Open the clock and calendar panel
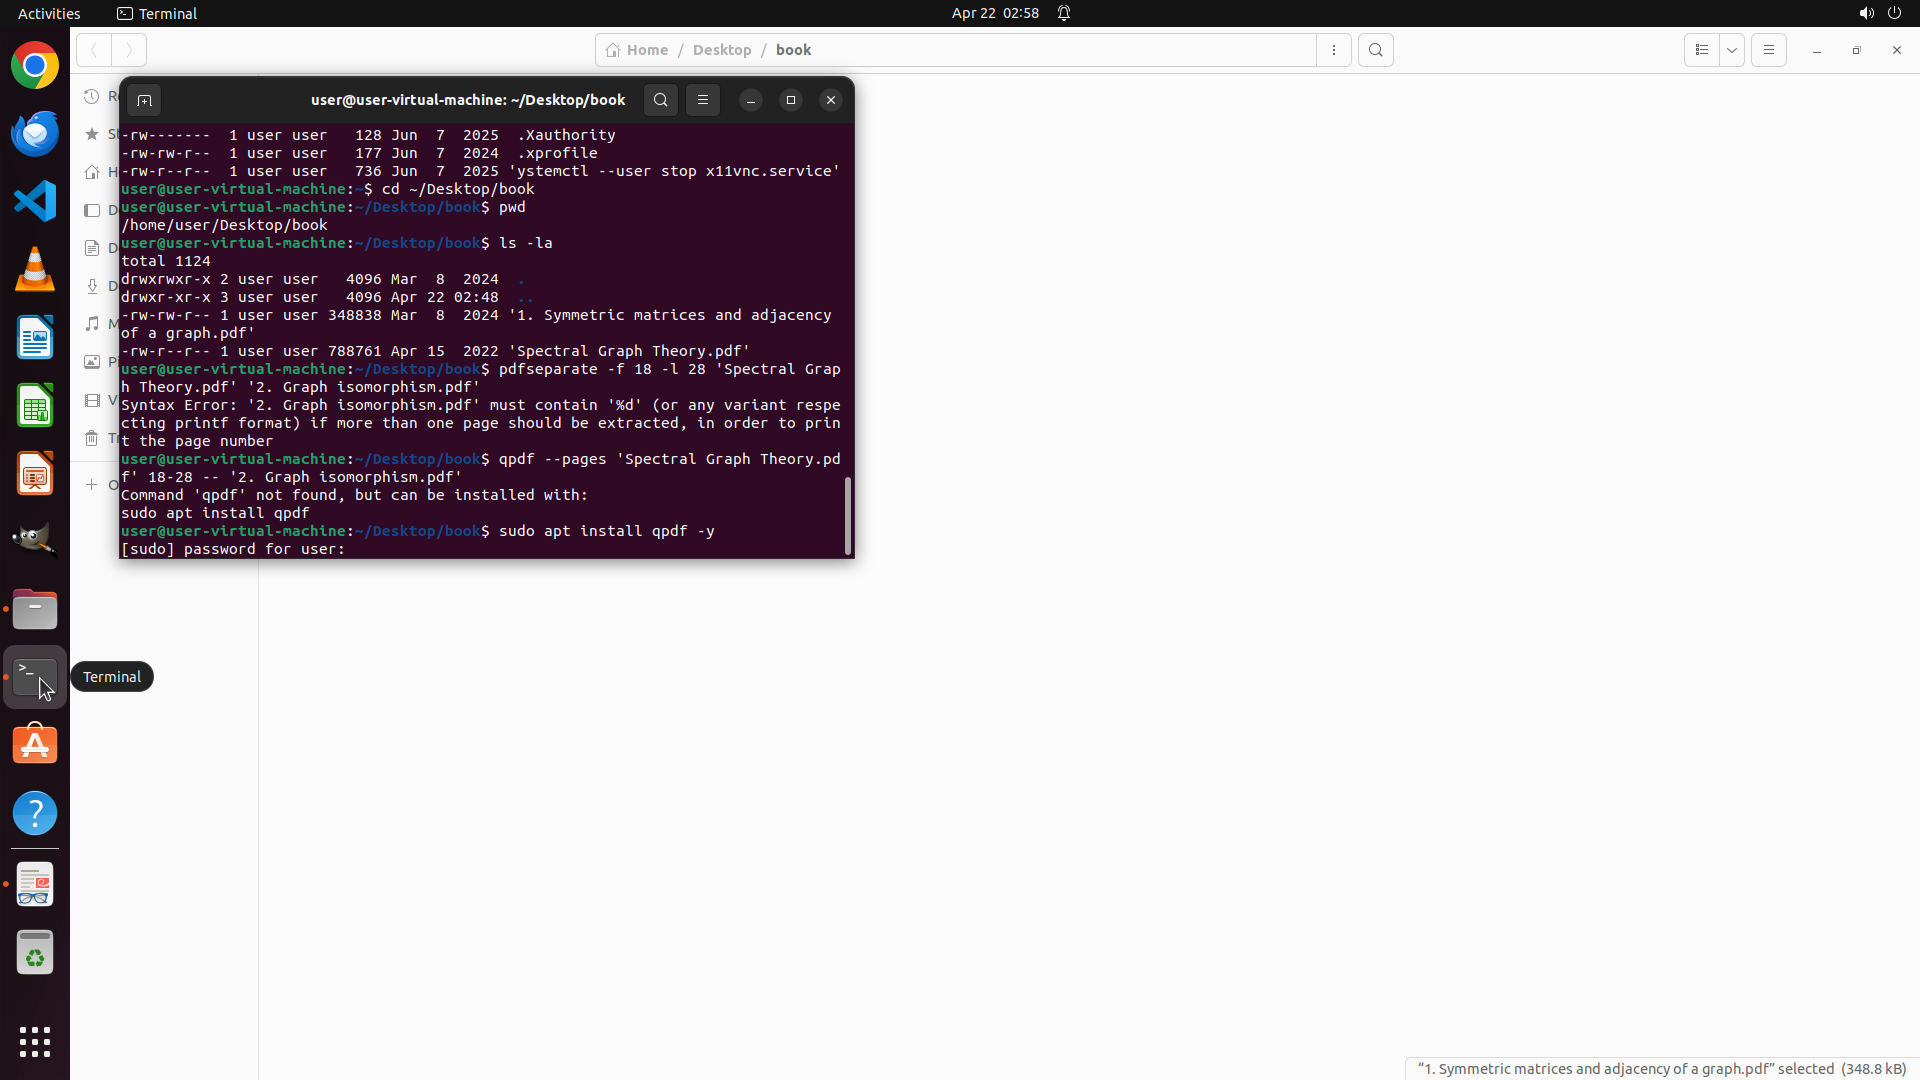 click(994, 13)
